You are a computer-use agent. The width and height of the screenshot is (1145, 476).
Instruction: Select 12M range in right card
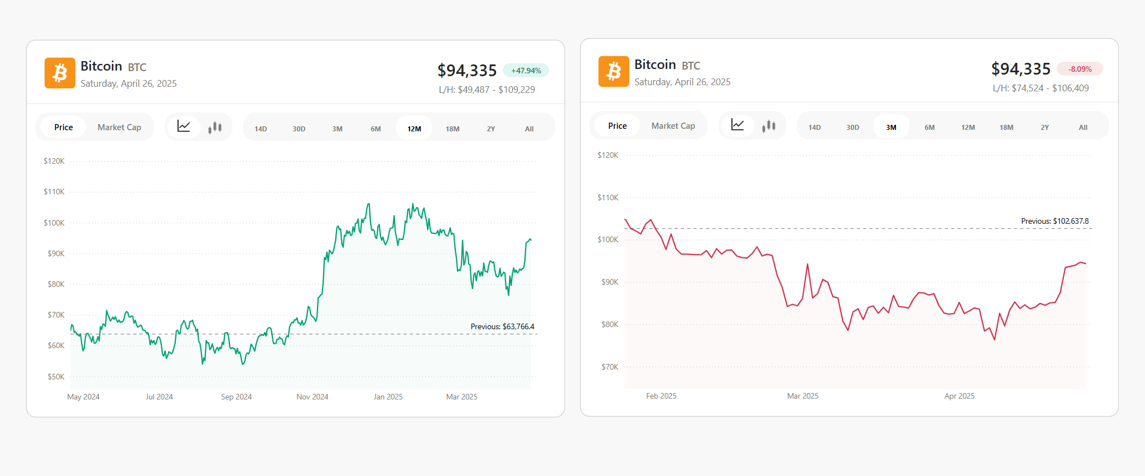coord(968,127)
